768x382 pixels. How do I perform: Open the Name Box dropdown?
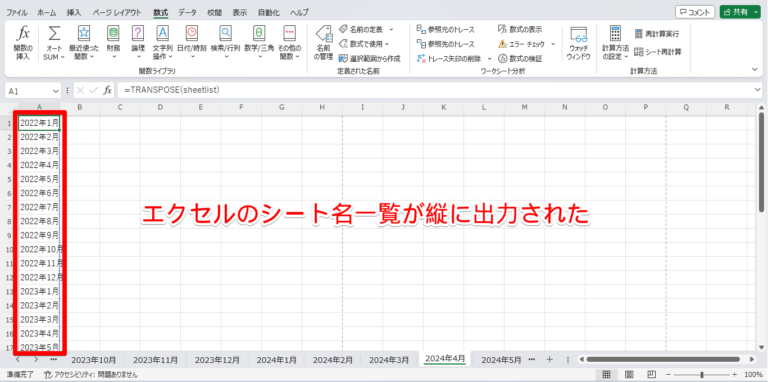tap(55, 91)
